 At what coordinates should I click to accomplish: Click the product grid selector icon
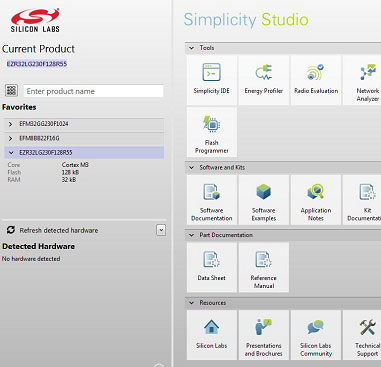coord(12,90)
